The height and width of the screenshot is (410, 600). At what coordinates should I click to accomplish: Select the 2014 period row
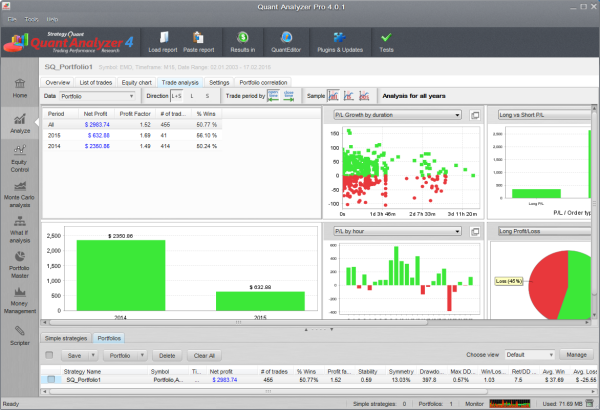pyautogui.click(x=132, y=146)
